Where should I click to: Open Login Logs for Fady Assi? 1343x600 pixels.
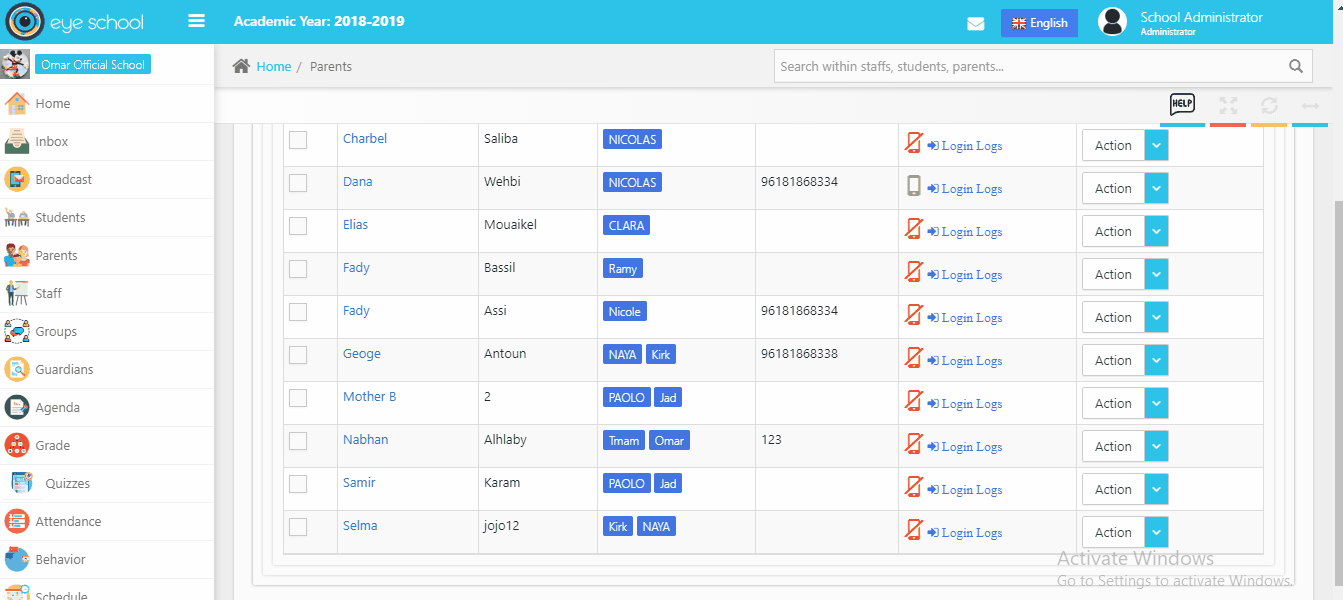(x=965, y=317)
